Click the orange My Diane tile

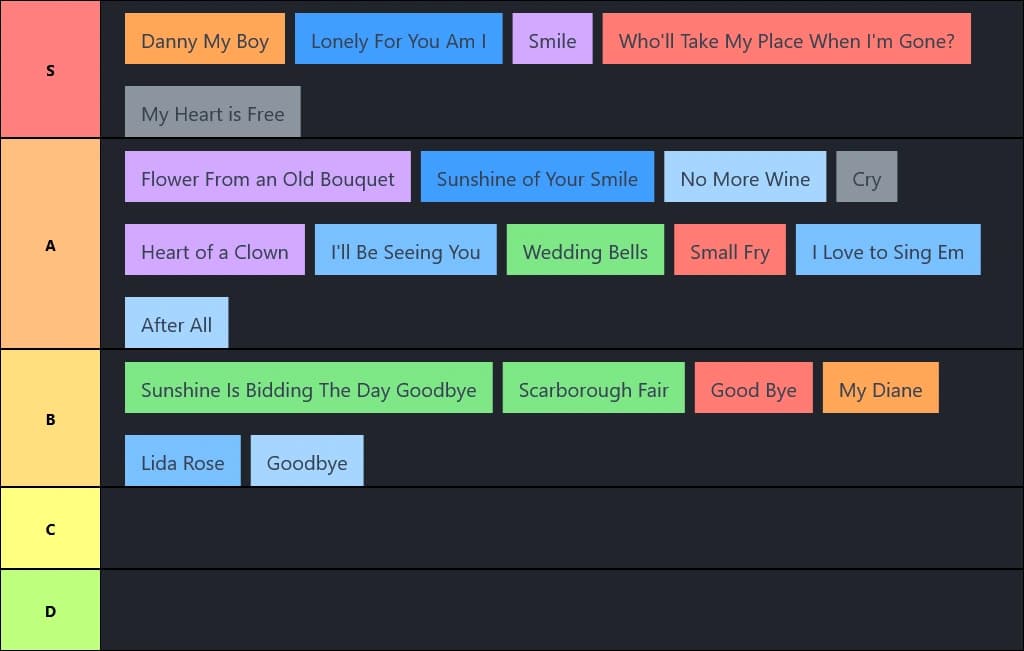tap(880, 388)
